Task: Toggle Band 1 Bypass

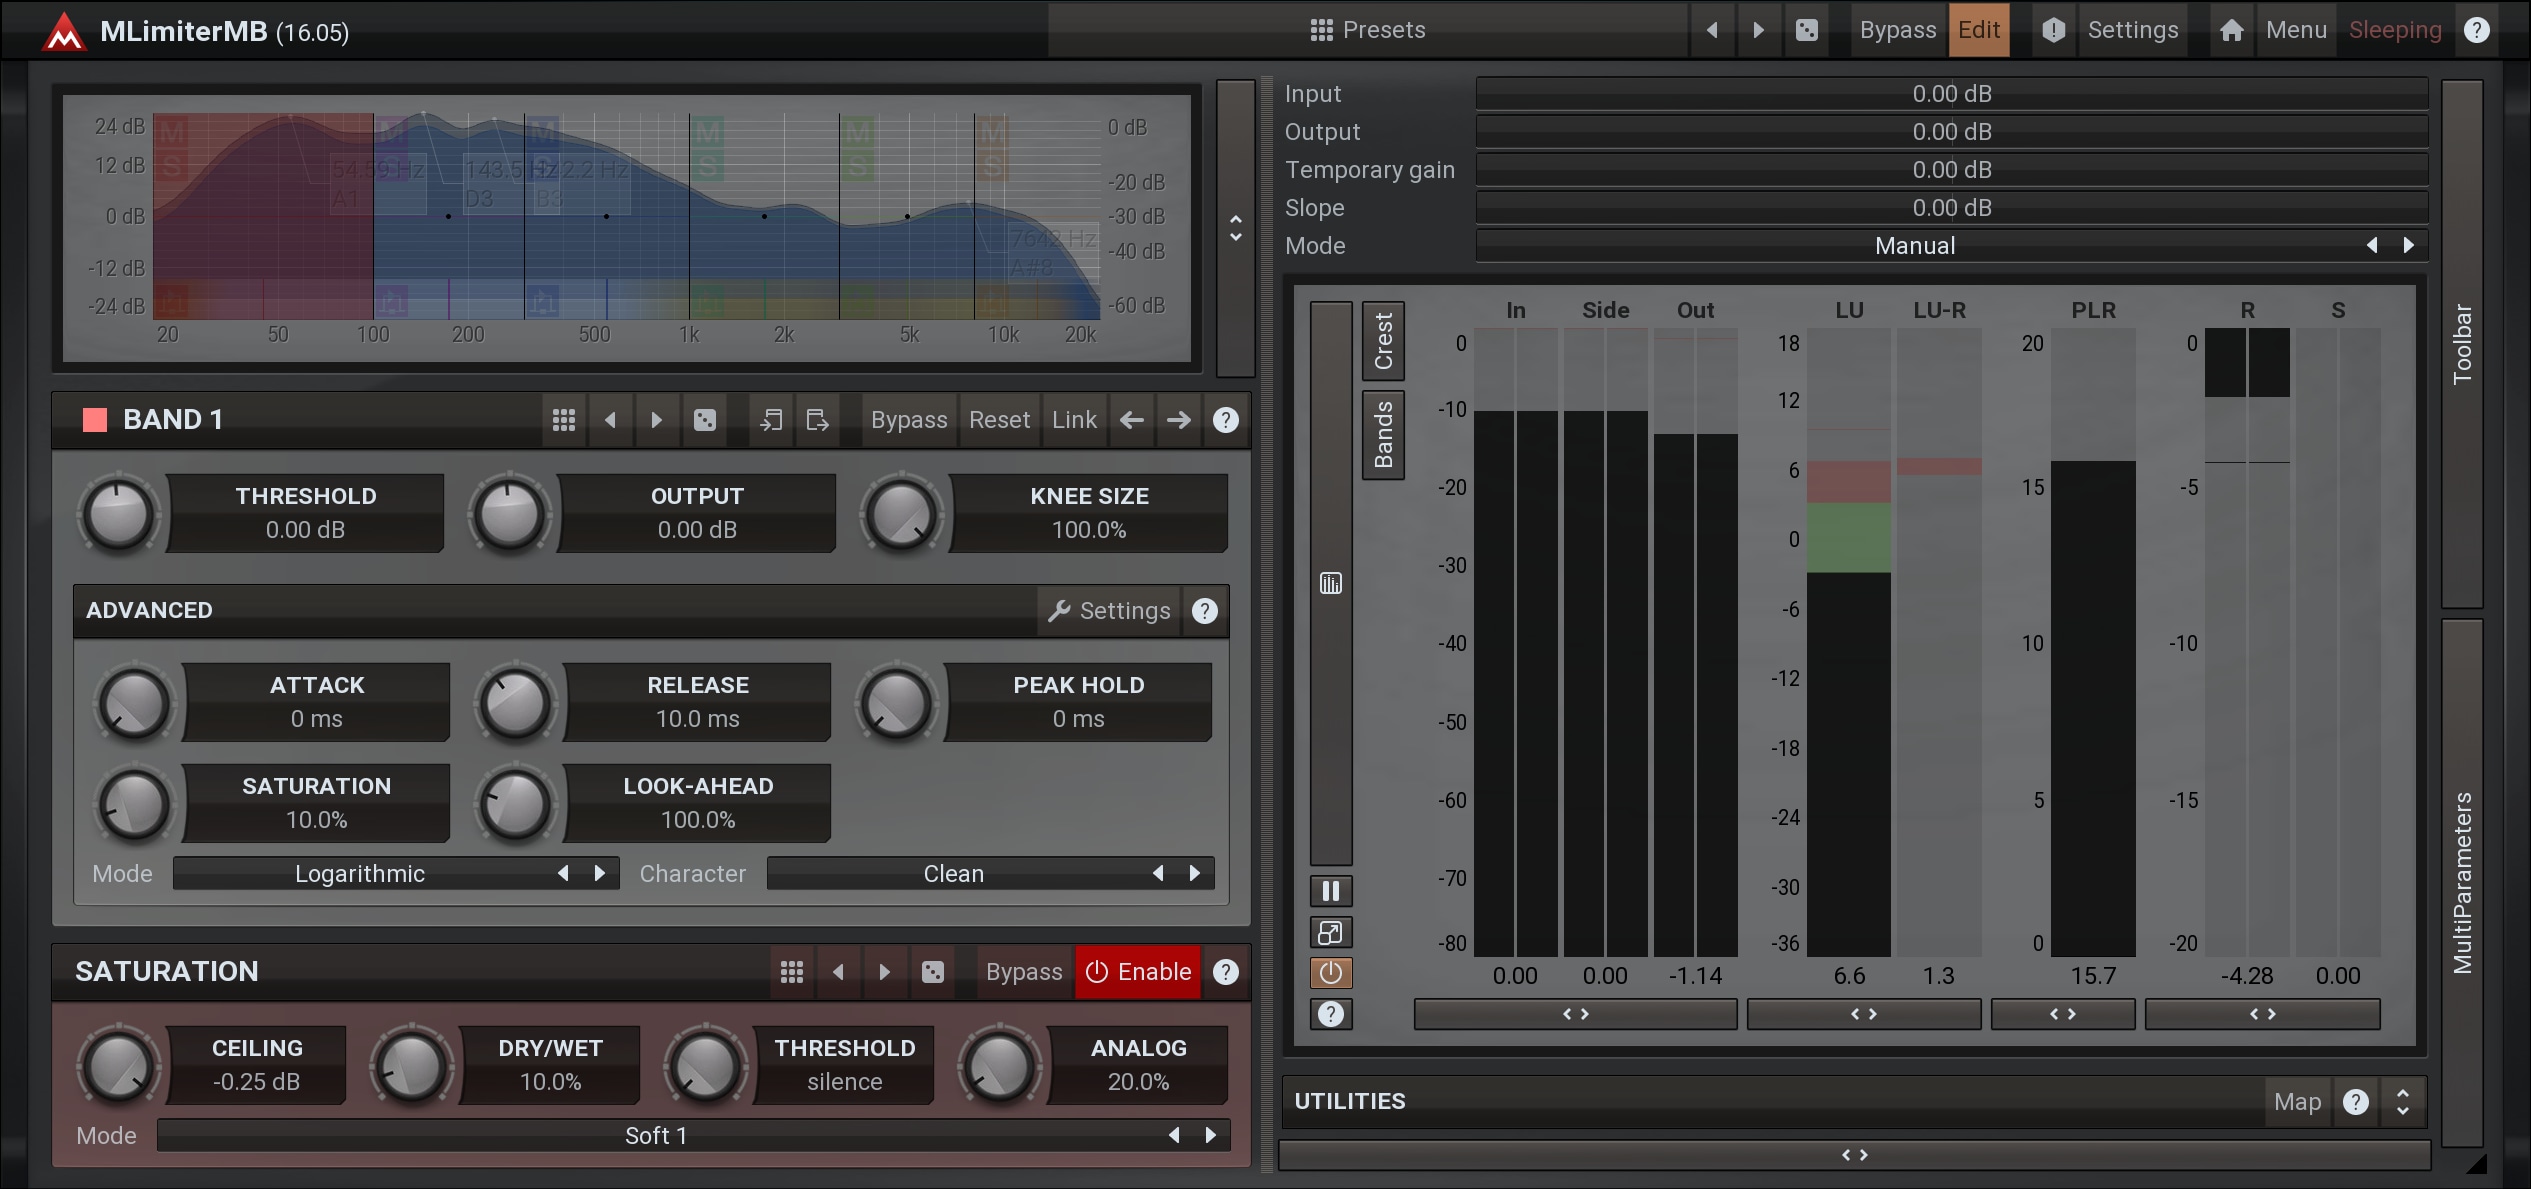Action: pos(909,420)
